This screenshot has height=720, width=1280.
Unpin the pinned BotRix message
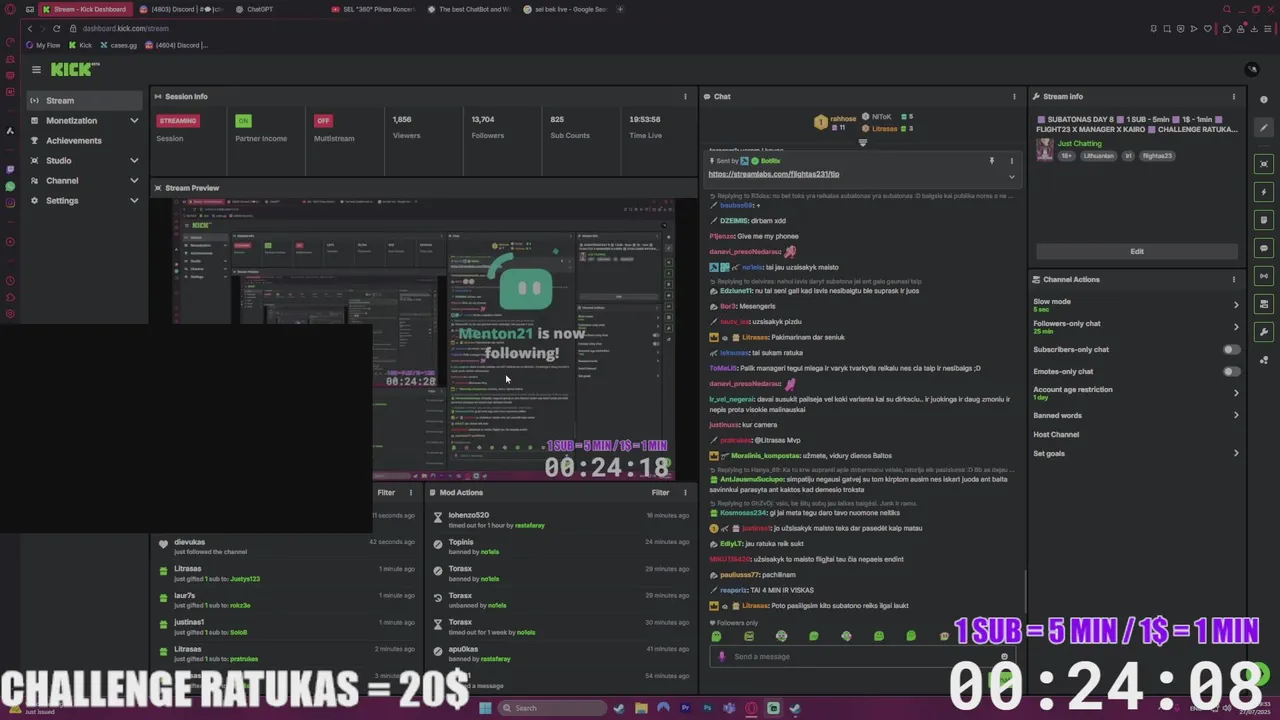pyautogui.click(x=992, y=160)
